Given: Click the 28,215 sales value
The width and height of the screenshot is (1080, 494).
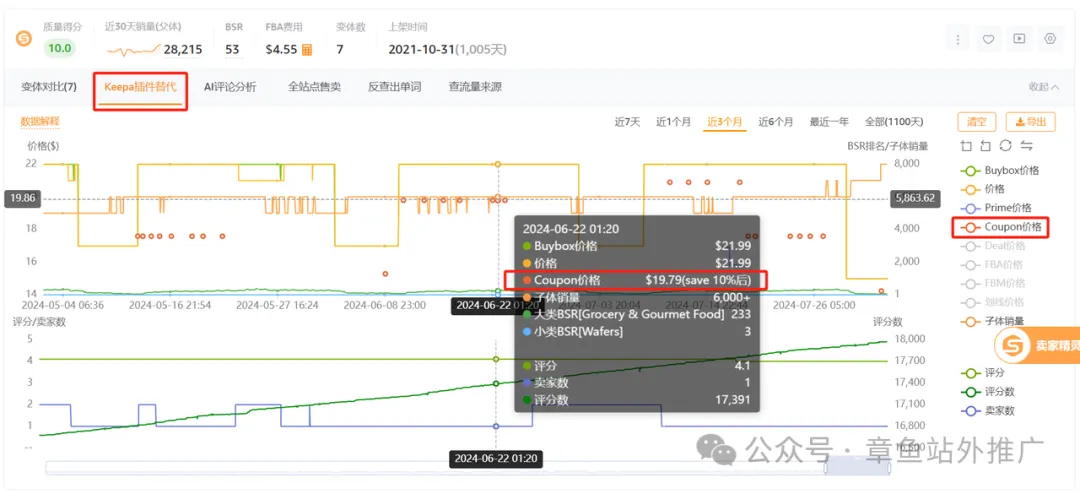Looking at the screenshot, I should click(x=183, y=50).
